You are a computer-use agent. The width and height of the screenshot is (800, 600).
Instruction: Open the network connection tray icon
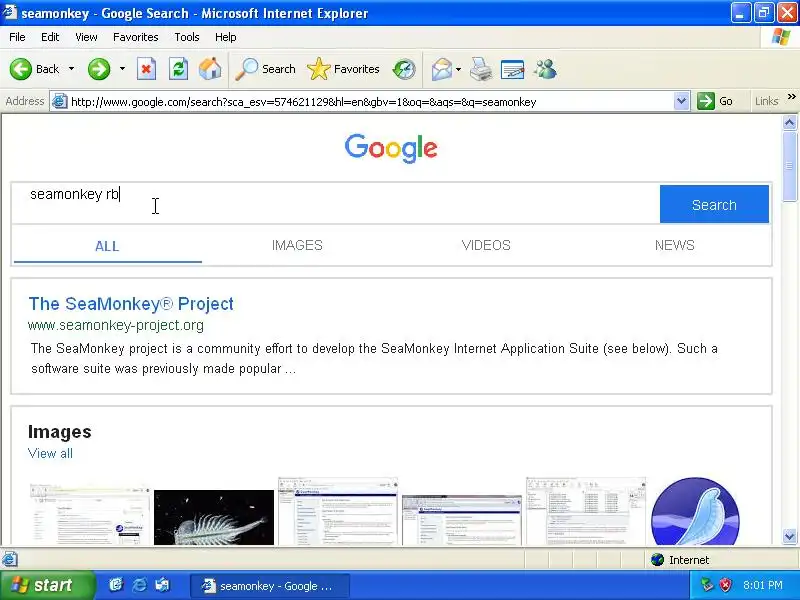(707, 585)
